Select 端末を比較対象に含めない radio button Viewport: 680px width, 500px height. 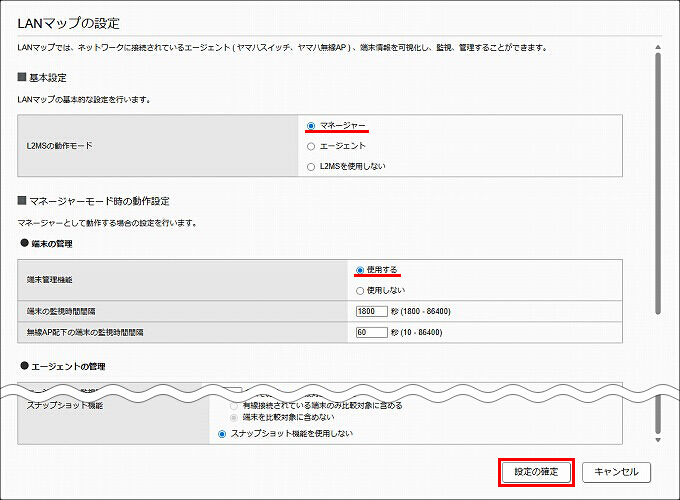coord(234,418)
